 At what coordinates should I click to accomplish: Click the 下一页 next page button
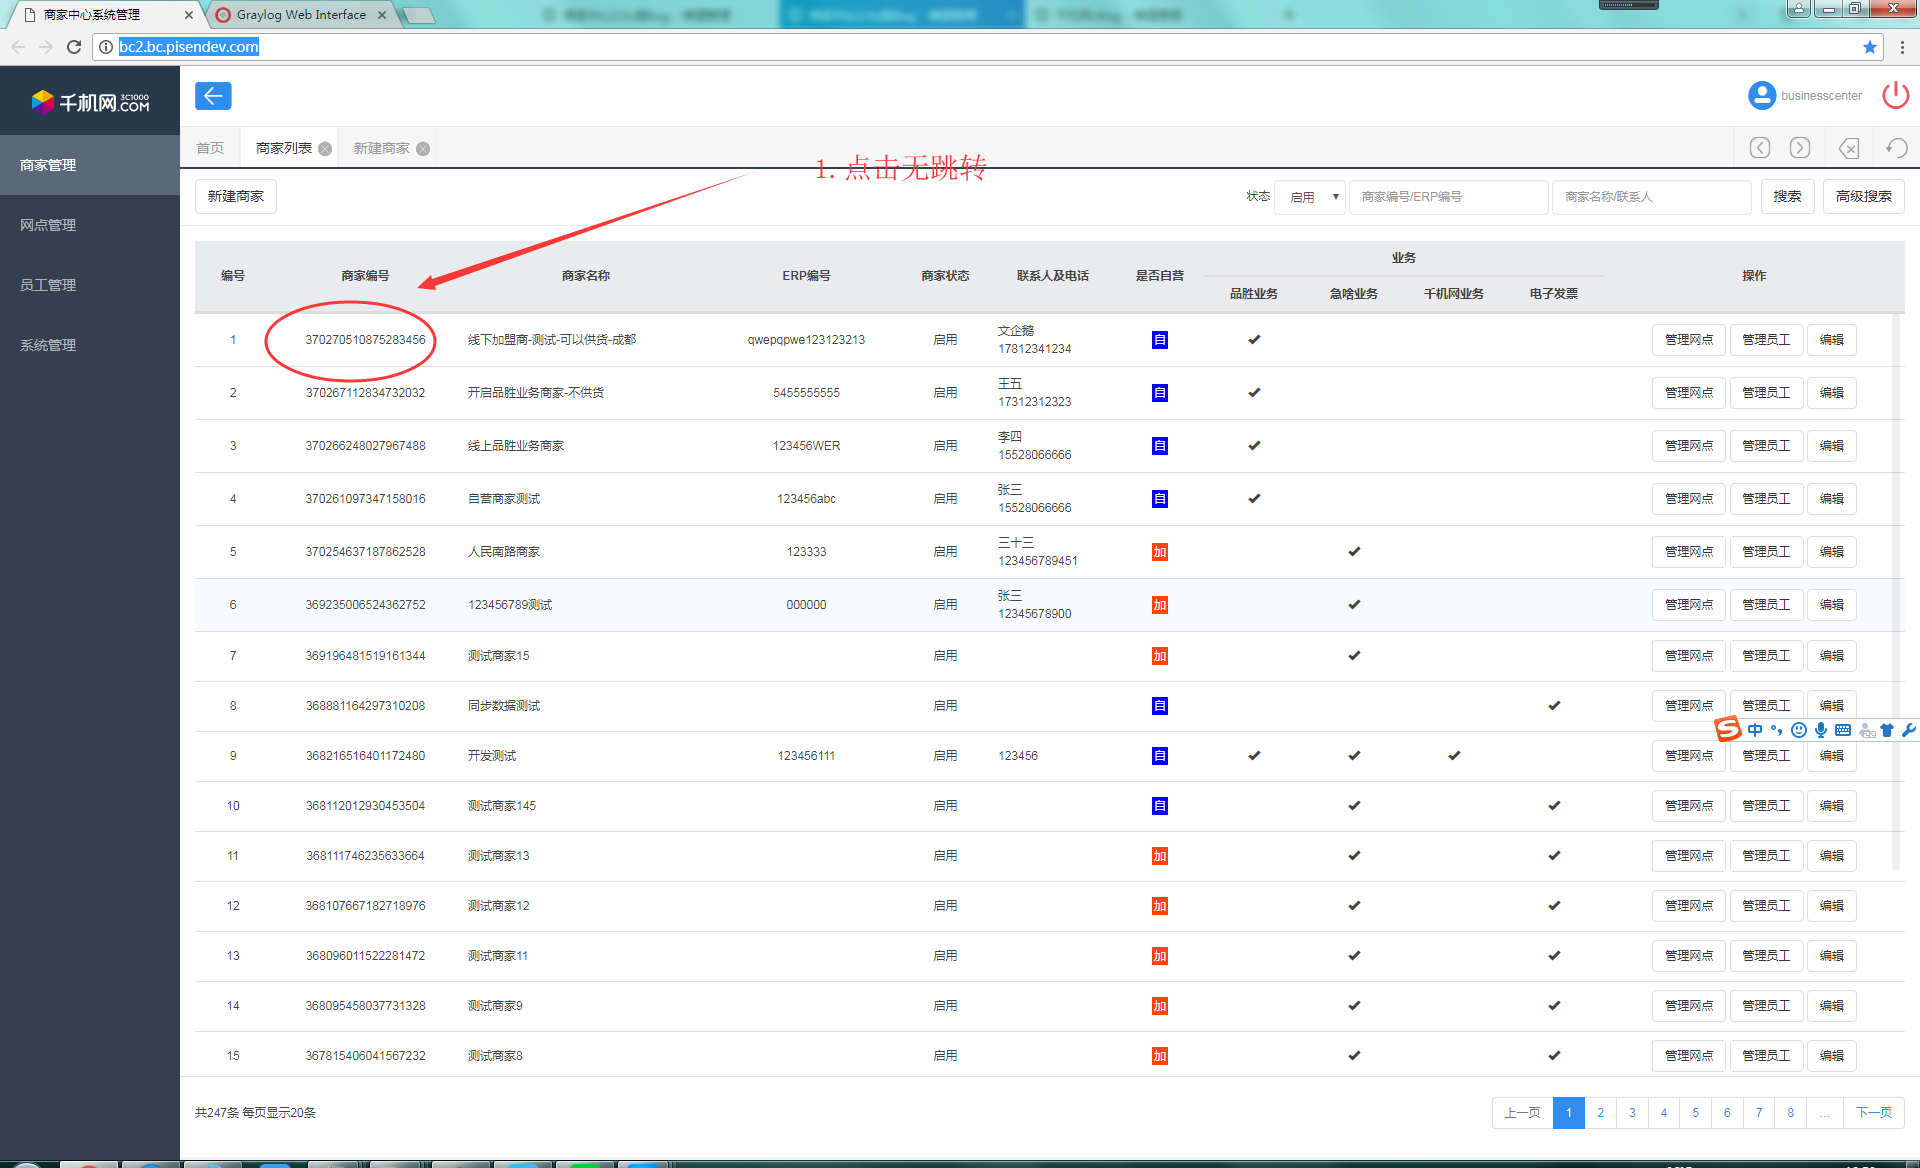point(1873,1113)
